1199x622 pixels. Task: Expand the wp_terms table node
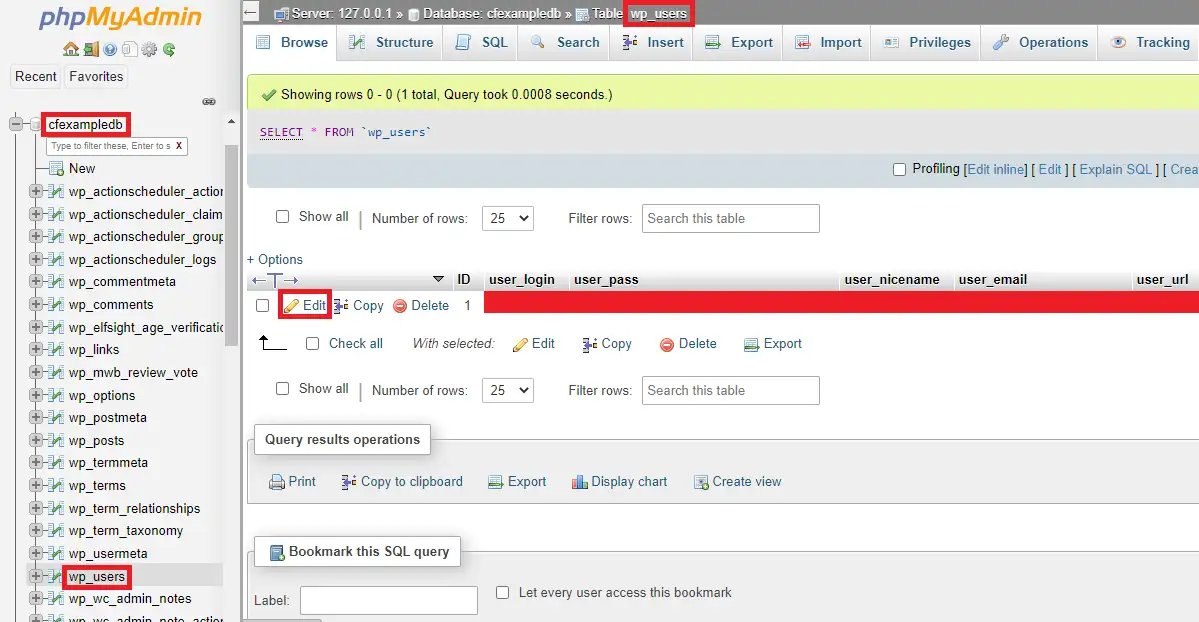click(x=35, y=485)
